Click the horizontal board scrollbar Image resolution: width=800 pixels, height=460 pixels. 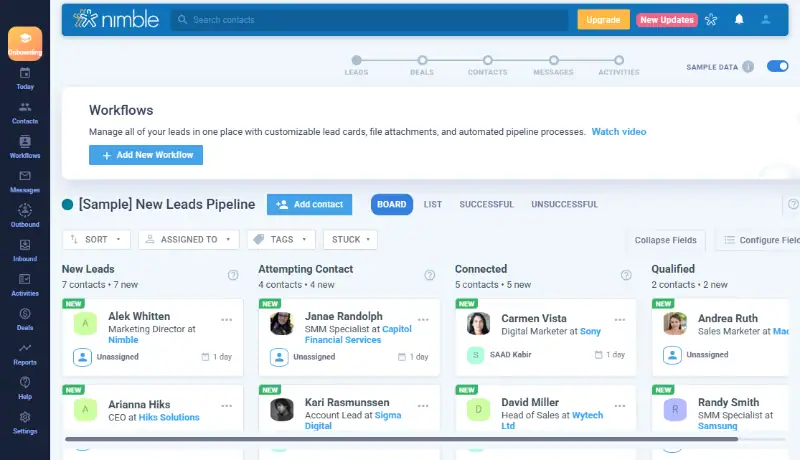click(x=401, y=439)
